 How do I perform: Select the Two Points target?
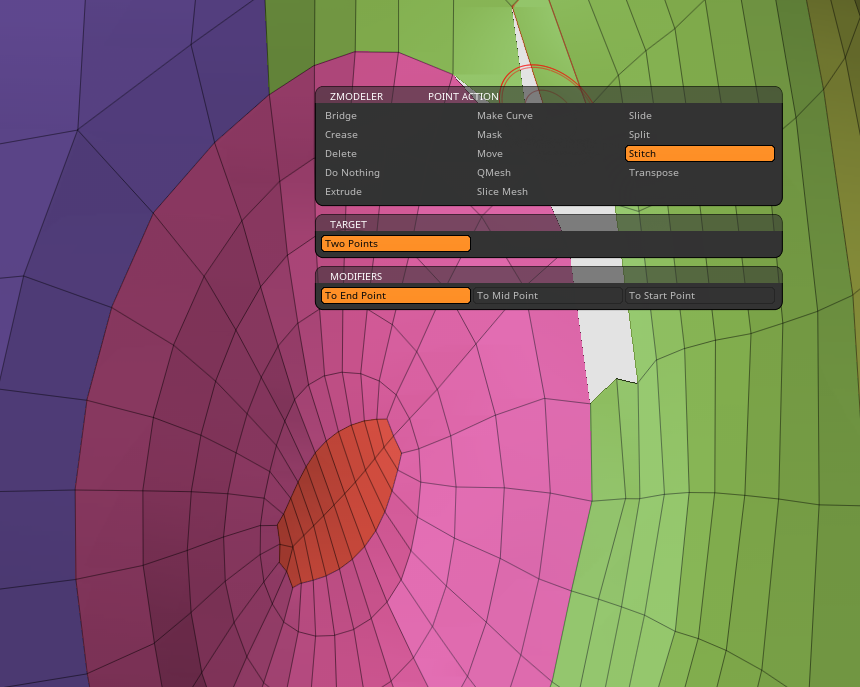(395, 244)
